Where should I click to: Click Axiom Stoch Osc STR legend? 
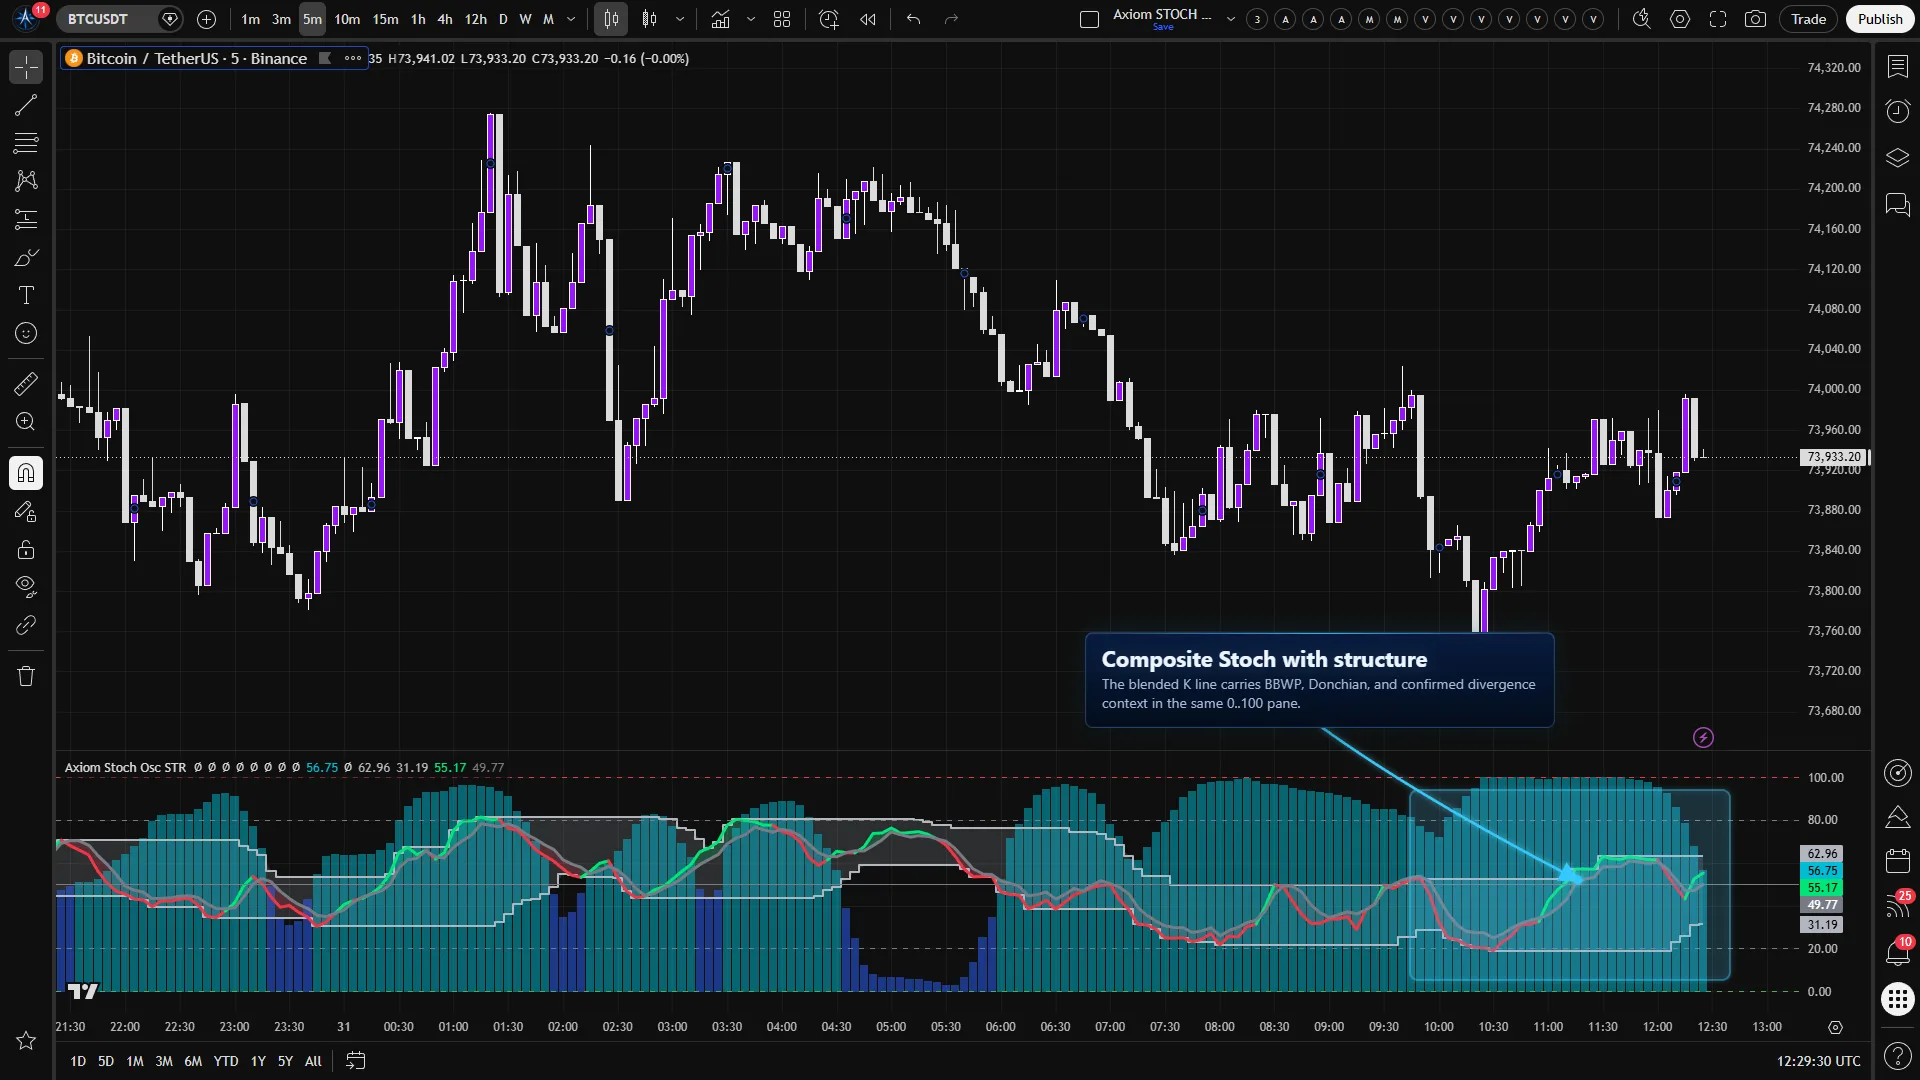(125, 767)
